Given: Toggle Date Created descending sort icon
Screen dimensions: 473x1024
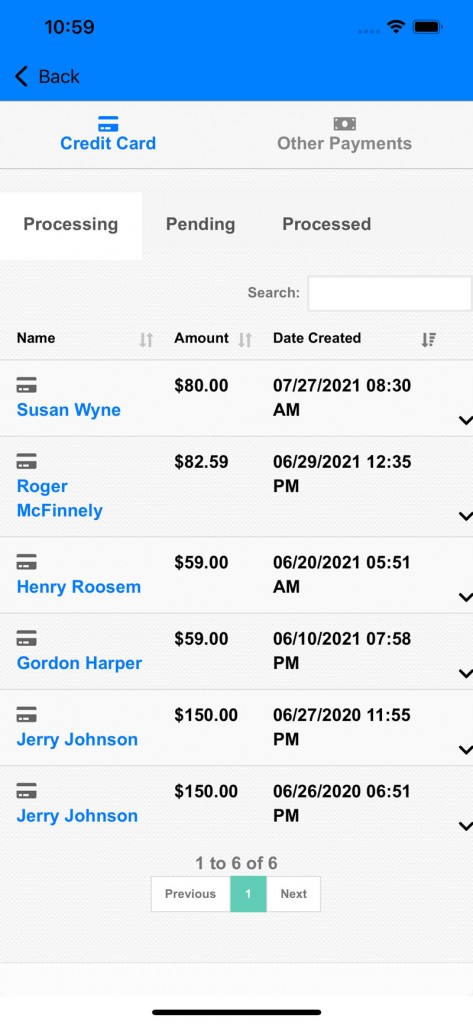Looking at the screenshot, I should [429, 339].
